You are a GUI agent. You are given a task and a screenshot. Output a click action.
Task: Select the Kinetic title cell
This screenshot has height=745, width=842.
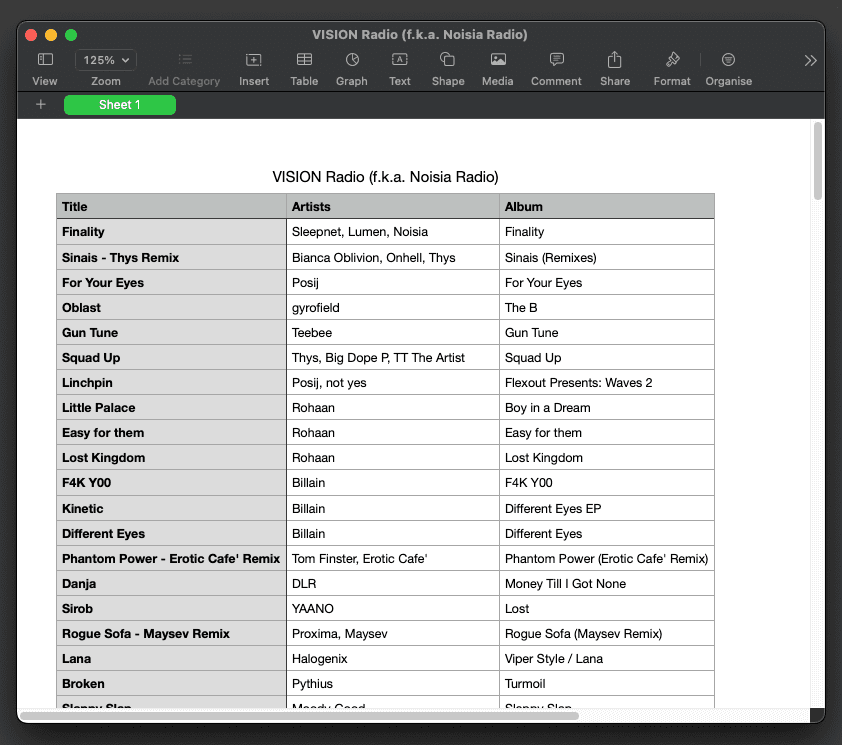(x=171, y=508)
